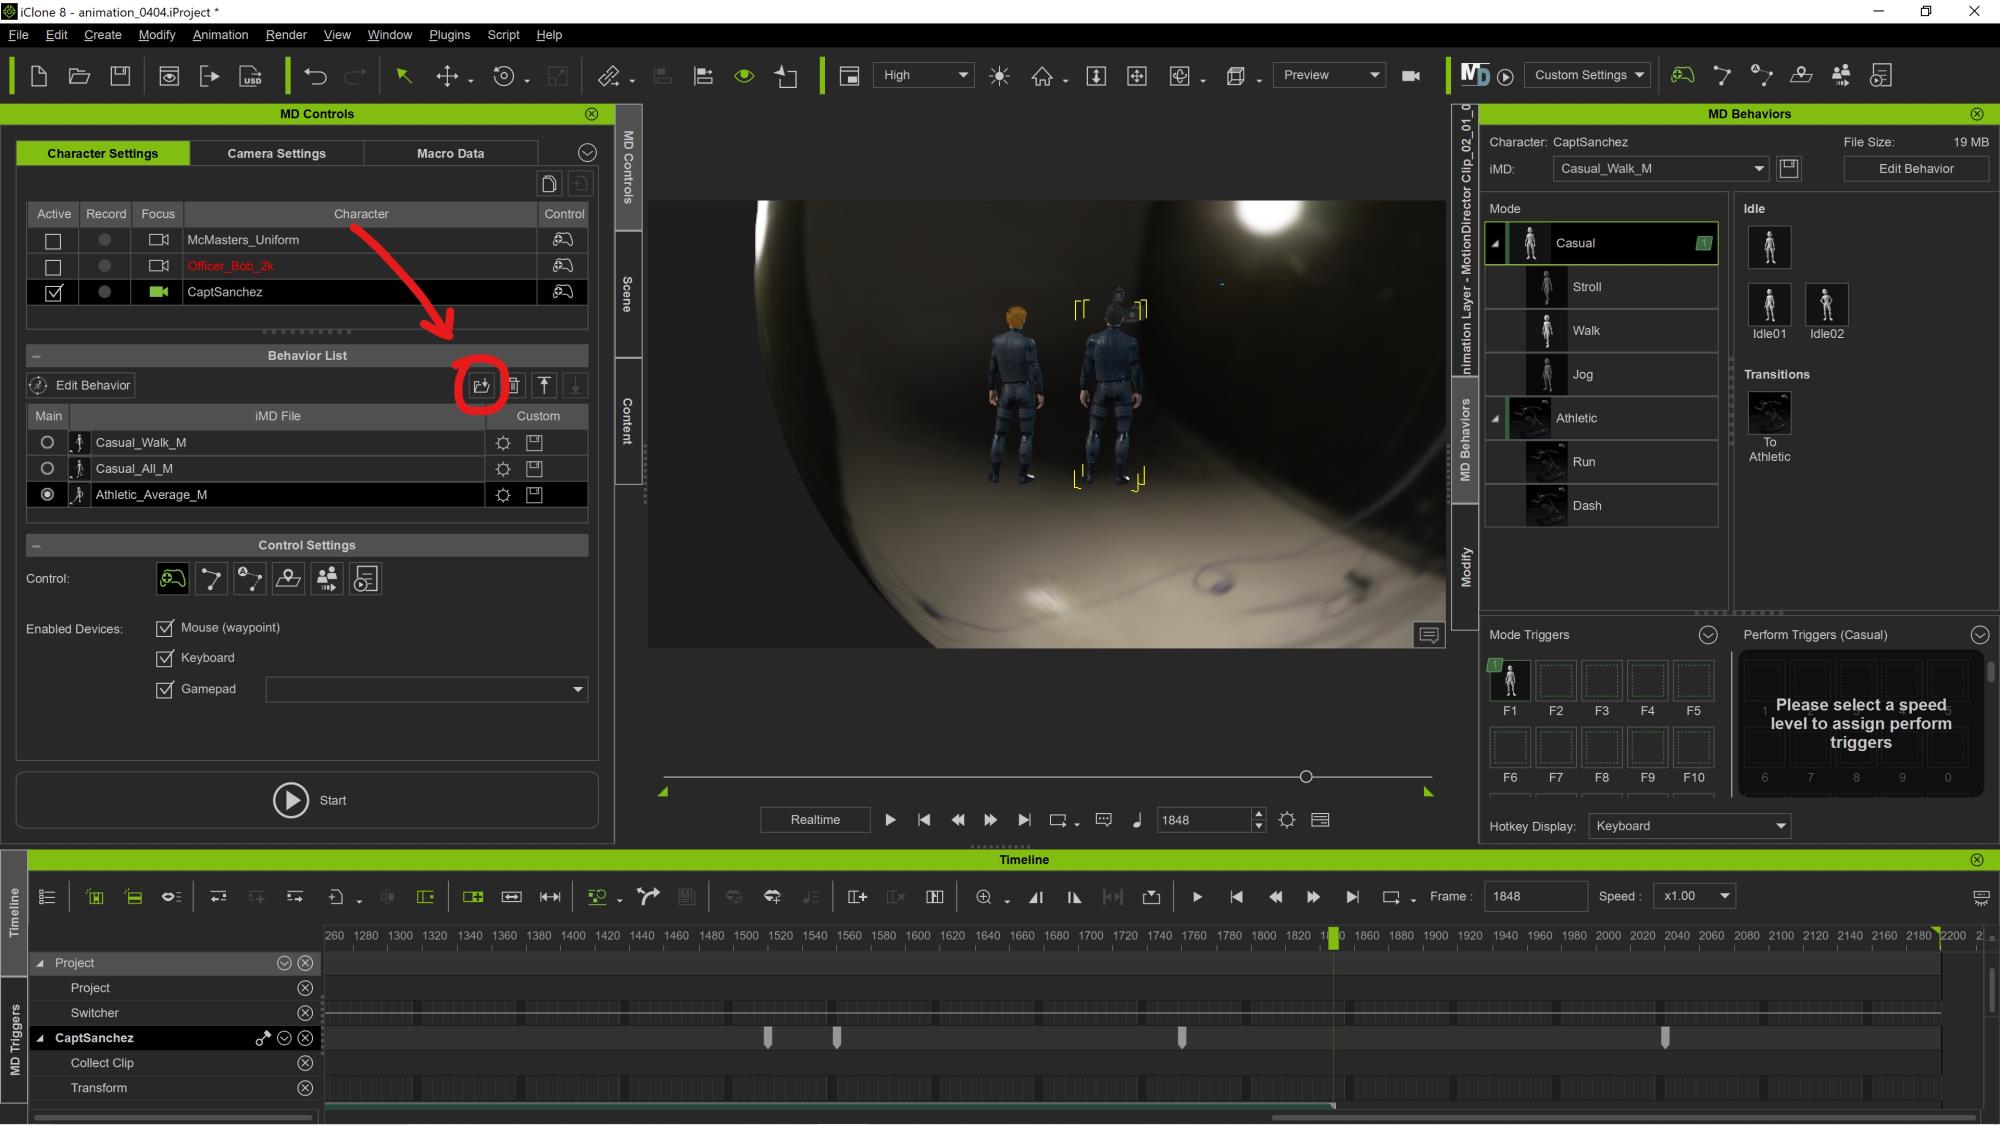Delete behavior with the trash icon
Screen dimensions: 2000x1125
[x=513, y=386]
